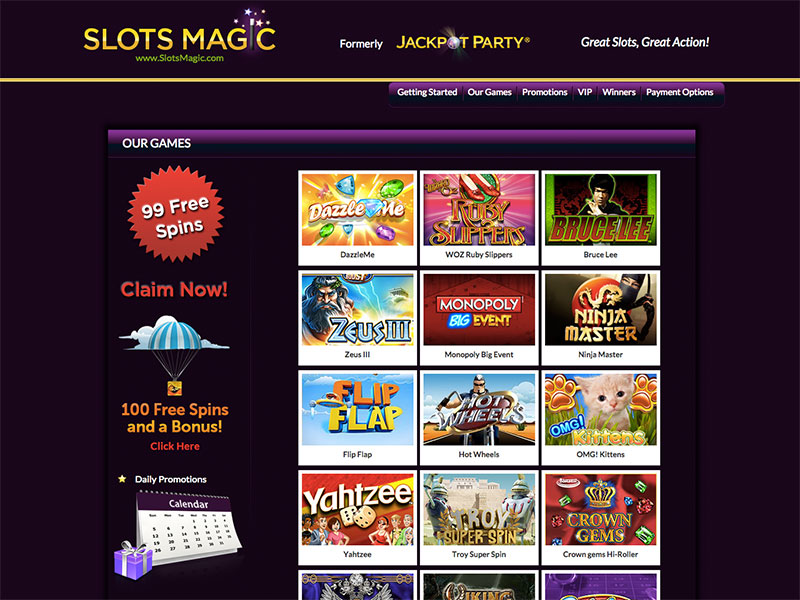This screenshot has width=800, height=600.
Task: Click the Jackpot Party logo
Action: tap(463, 42)
